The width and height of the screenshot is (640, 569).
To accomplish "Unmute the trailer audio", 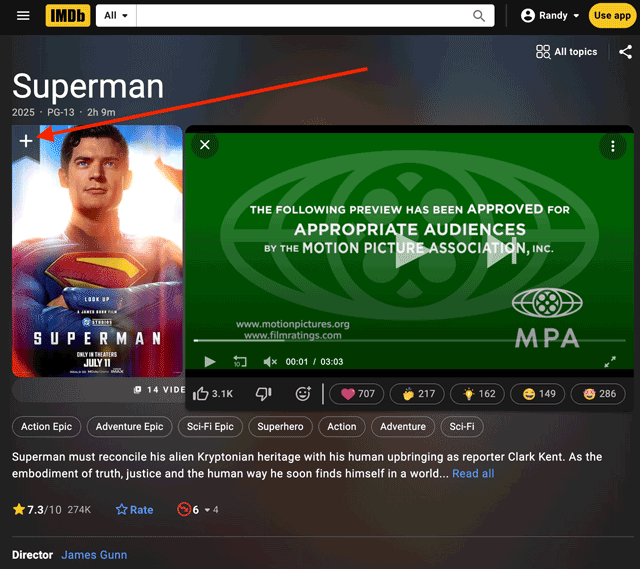I will (x=269, y=361).
